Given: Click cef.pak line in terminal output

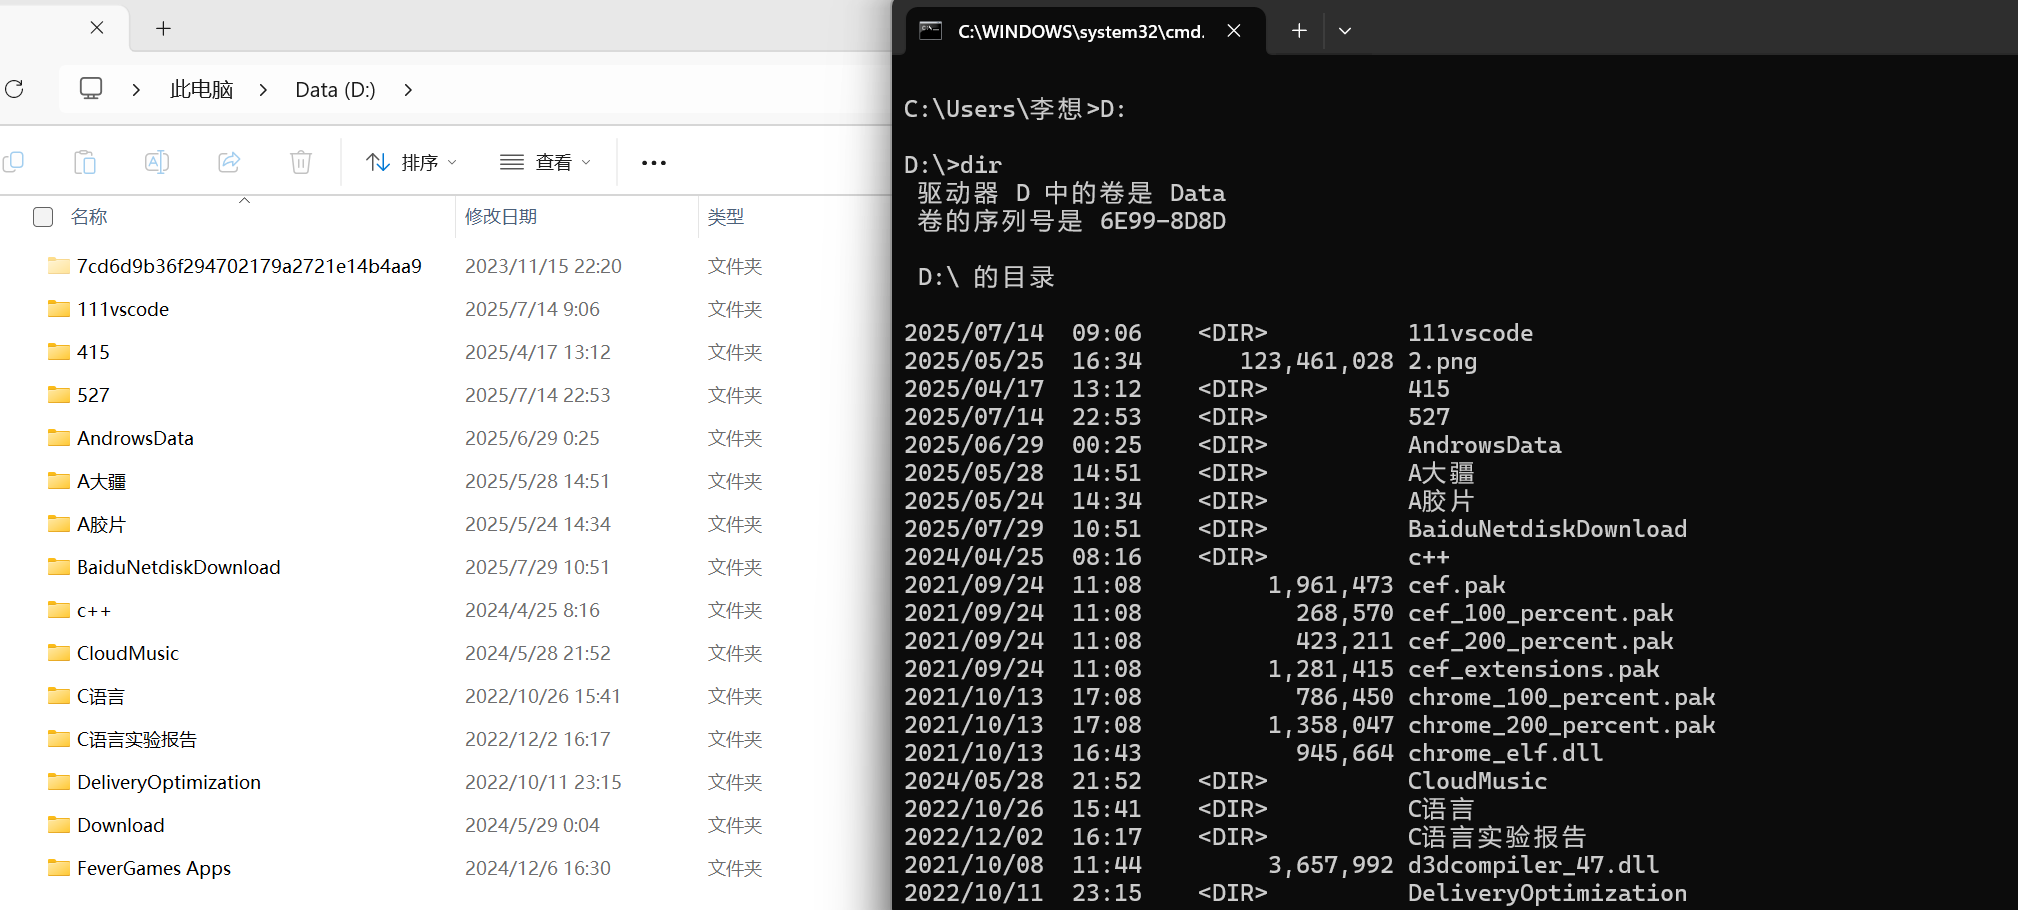Looking at the screenshot, I should pyautogui.click(x=1205, y=585).
